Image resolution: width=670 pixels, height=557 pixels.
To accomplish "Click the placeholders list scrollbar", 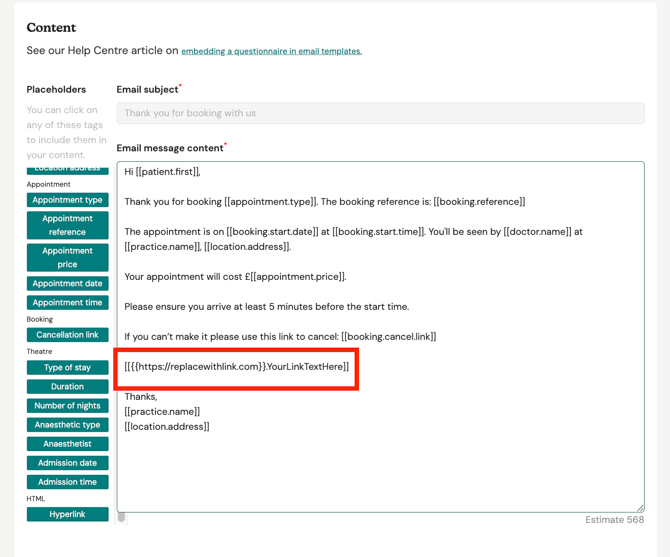I will coord(121,517).
